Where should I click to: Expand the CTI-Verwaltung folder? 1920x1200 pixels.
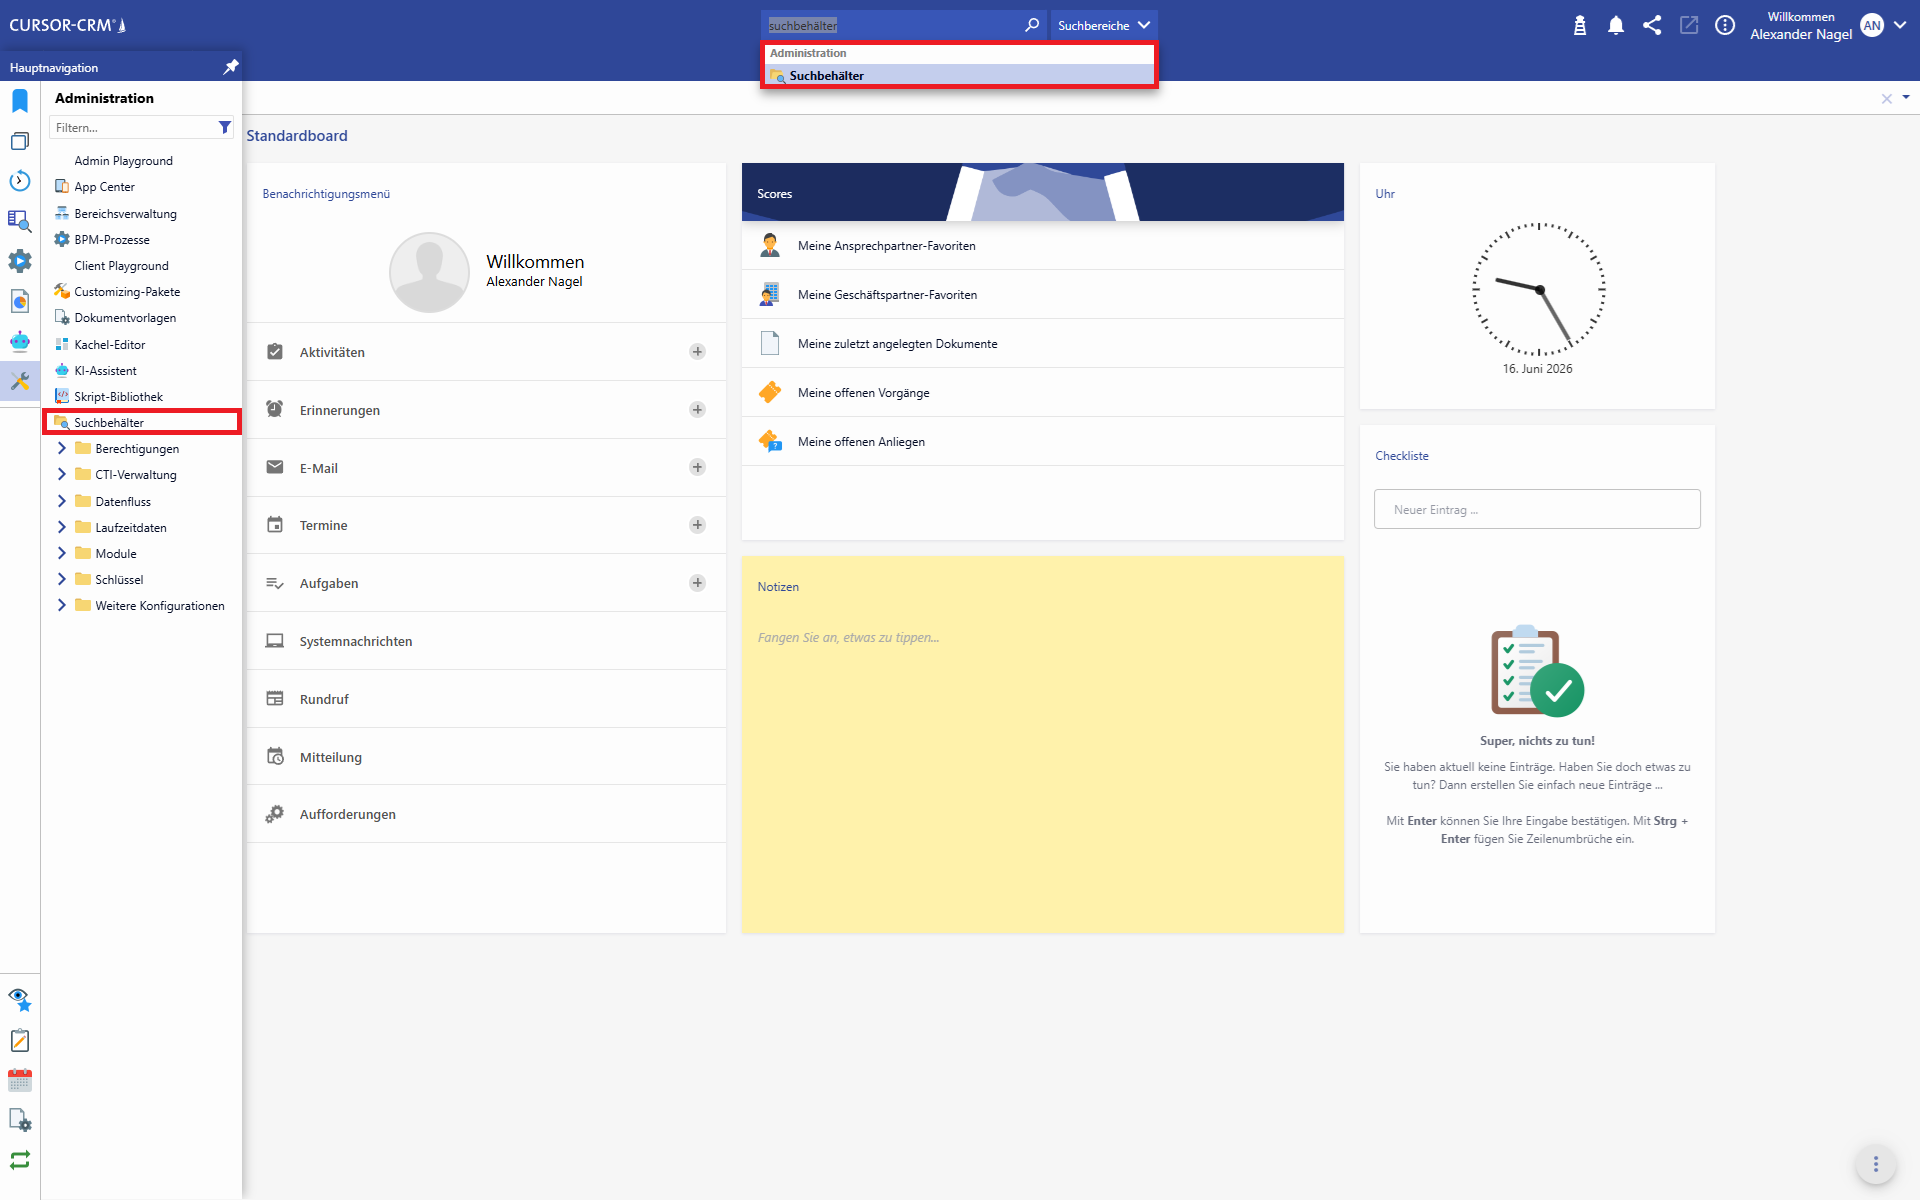pyautogui.click(x=62, y=474)
